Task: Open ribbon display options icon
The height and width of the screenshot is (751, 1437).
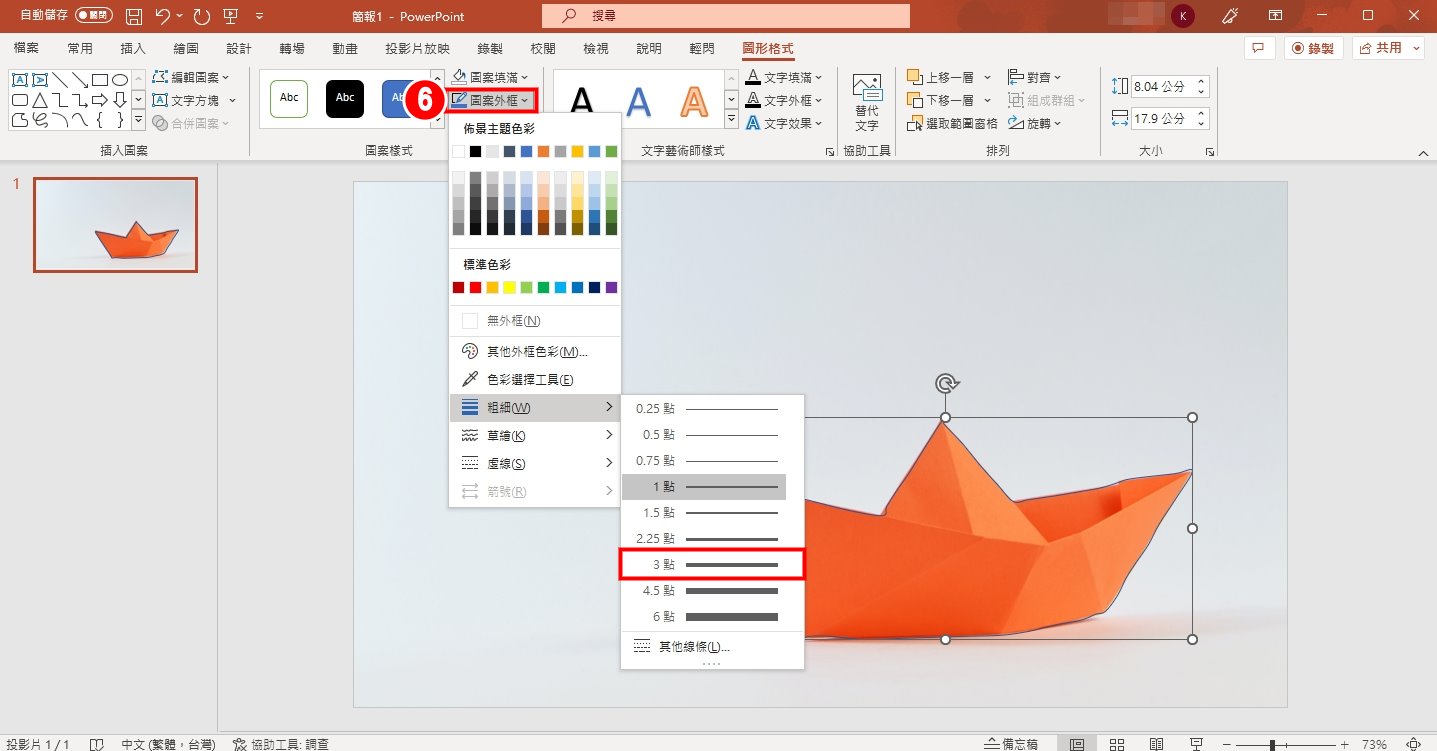Action: pyautogui.click(x=1275, y=16)
